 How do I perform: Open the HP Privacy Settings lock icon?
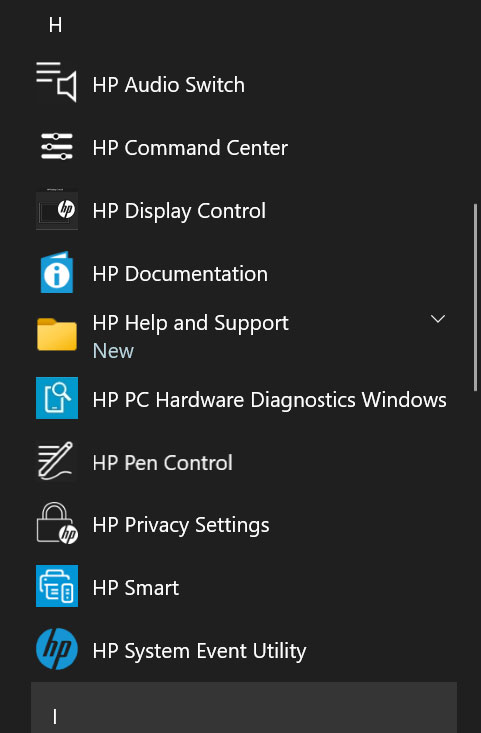[57, 524]
